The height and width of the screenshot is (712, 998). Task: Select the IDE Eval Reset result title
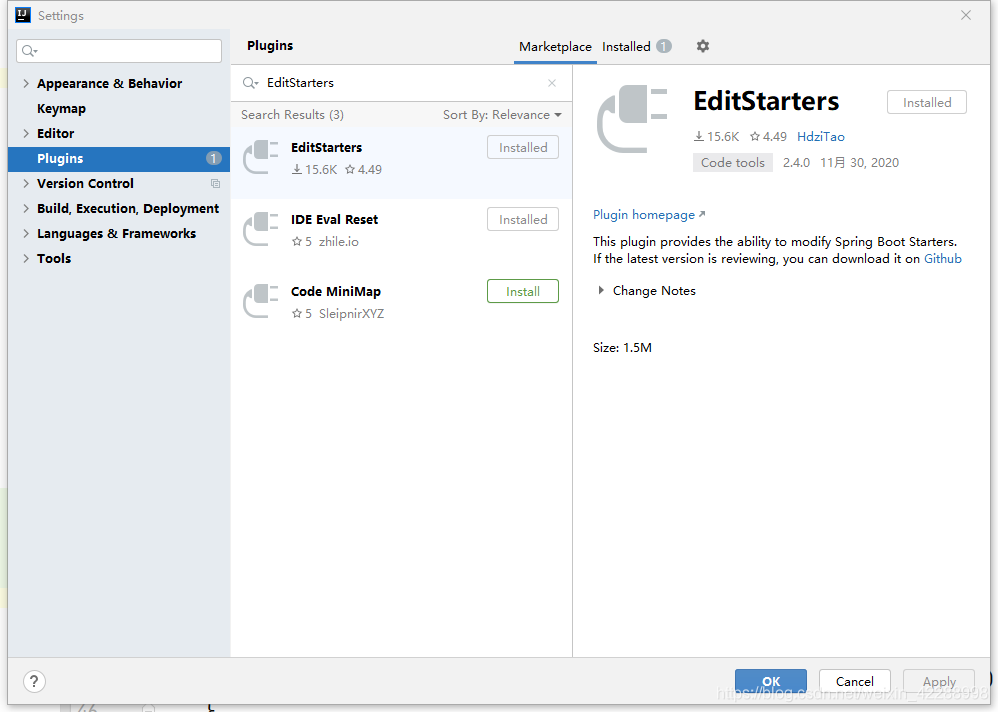[334, 219]
